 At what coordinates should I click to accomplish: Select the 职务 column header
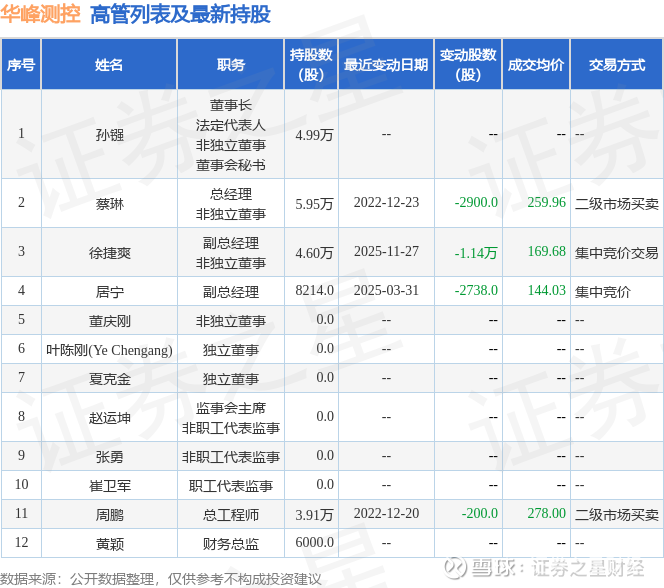pos(230,64)
